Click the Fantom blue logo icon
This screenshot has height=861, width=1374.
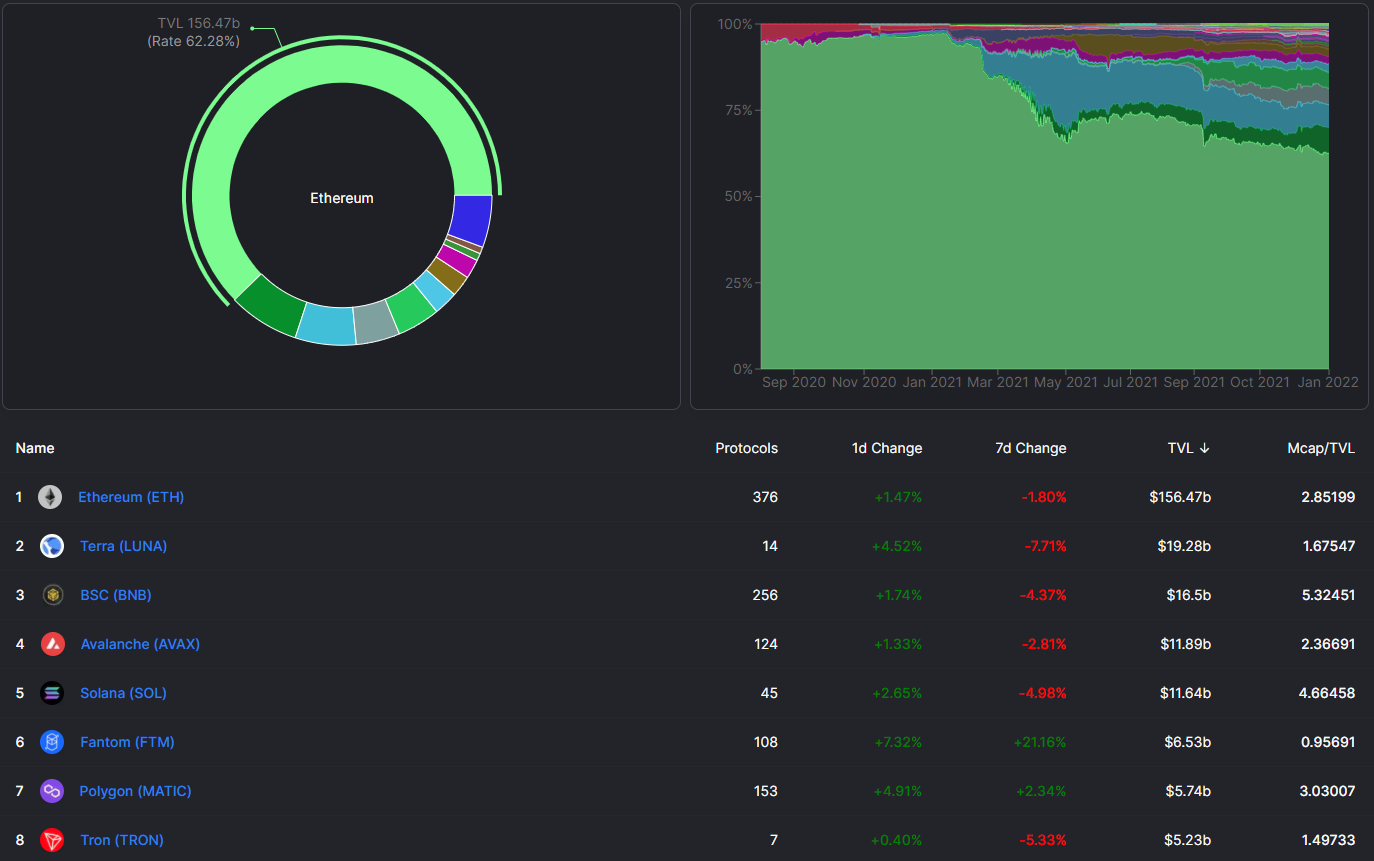52,742
